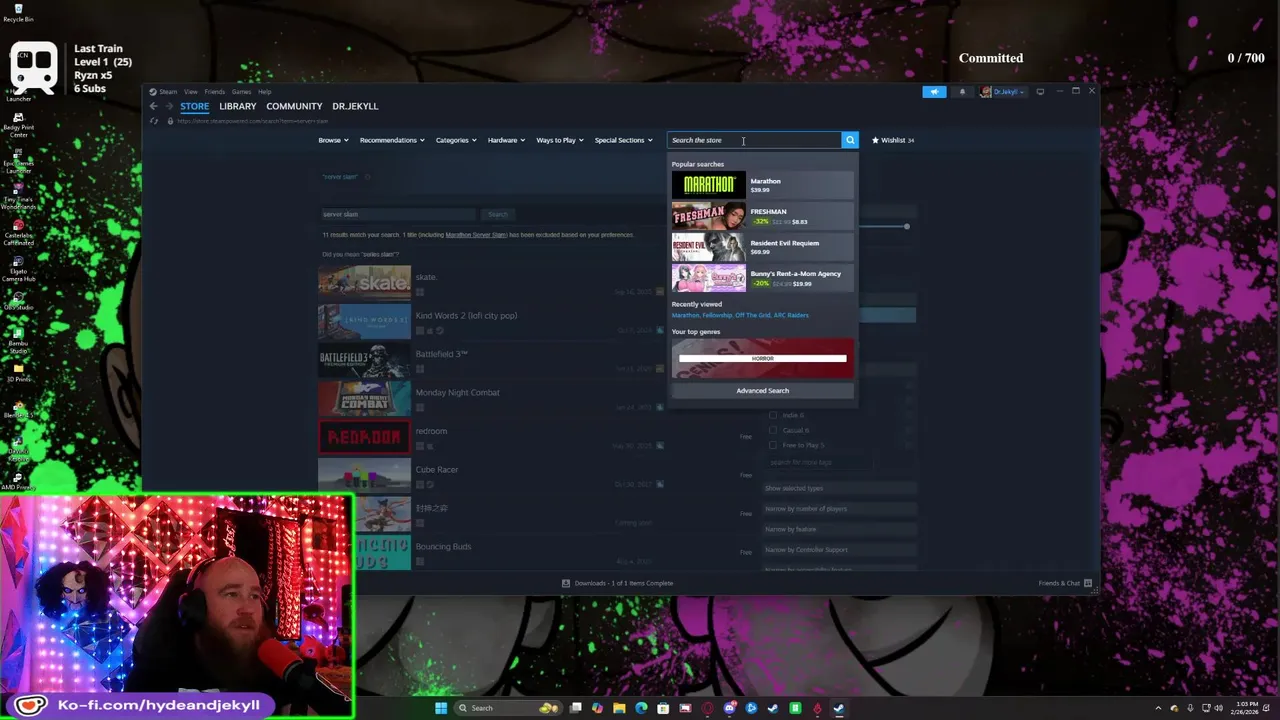Image resolution: width=1280 pixels, height=720 pixels.
Task: Open Task View on the taskbar
Action: [576, 708]
